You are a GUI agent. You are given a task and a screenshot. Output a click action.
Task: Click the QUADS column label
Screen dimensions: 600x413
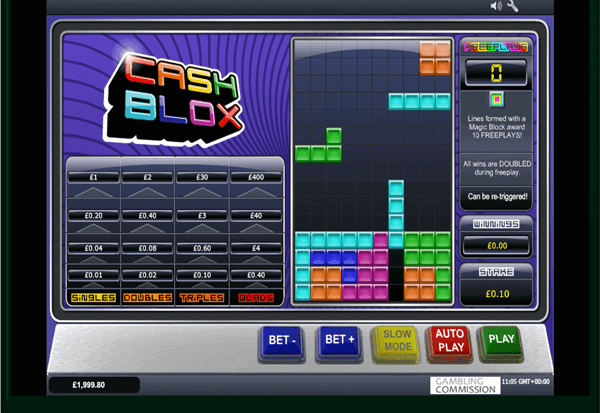(x=256, y=298)
